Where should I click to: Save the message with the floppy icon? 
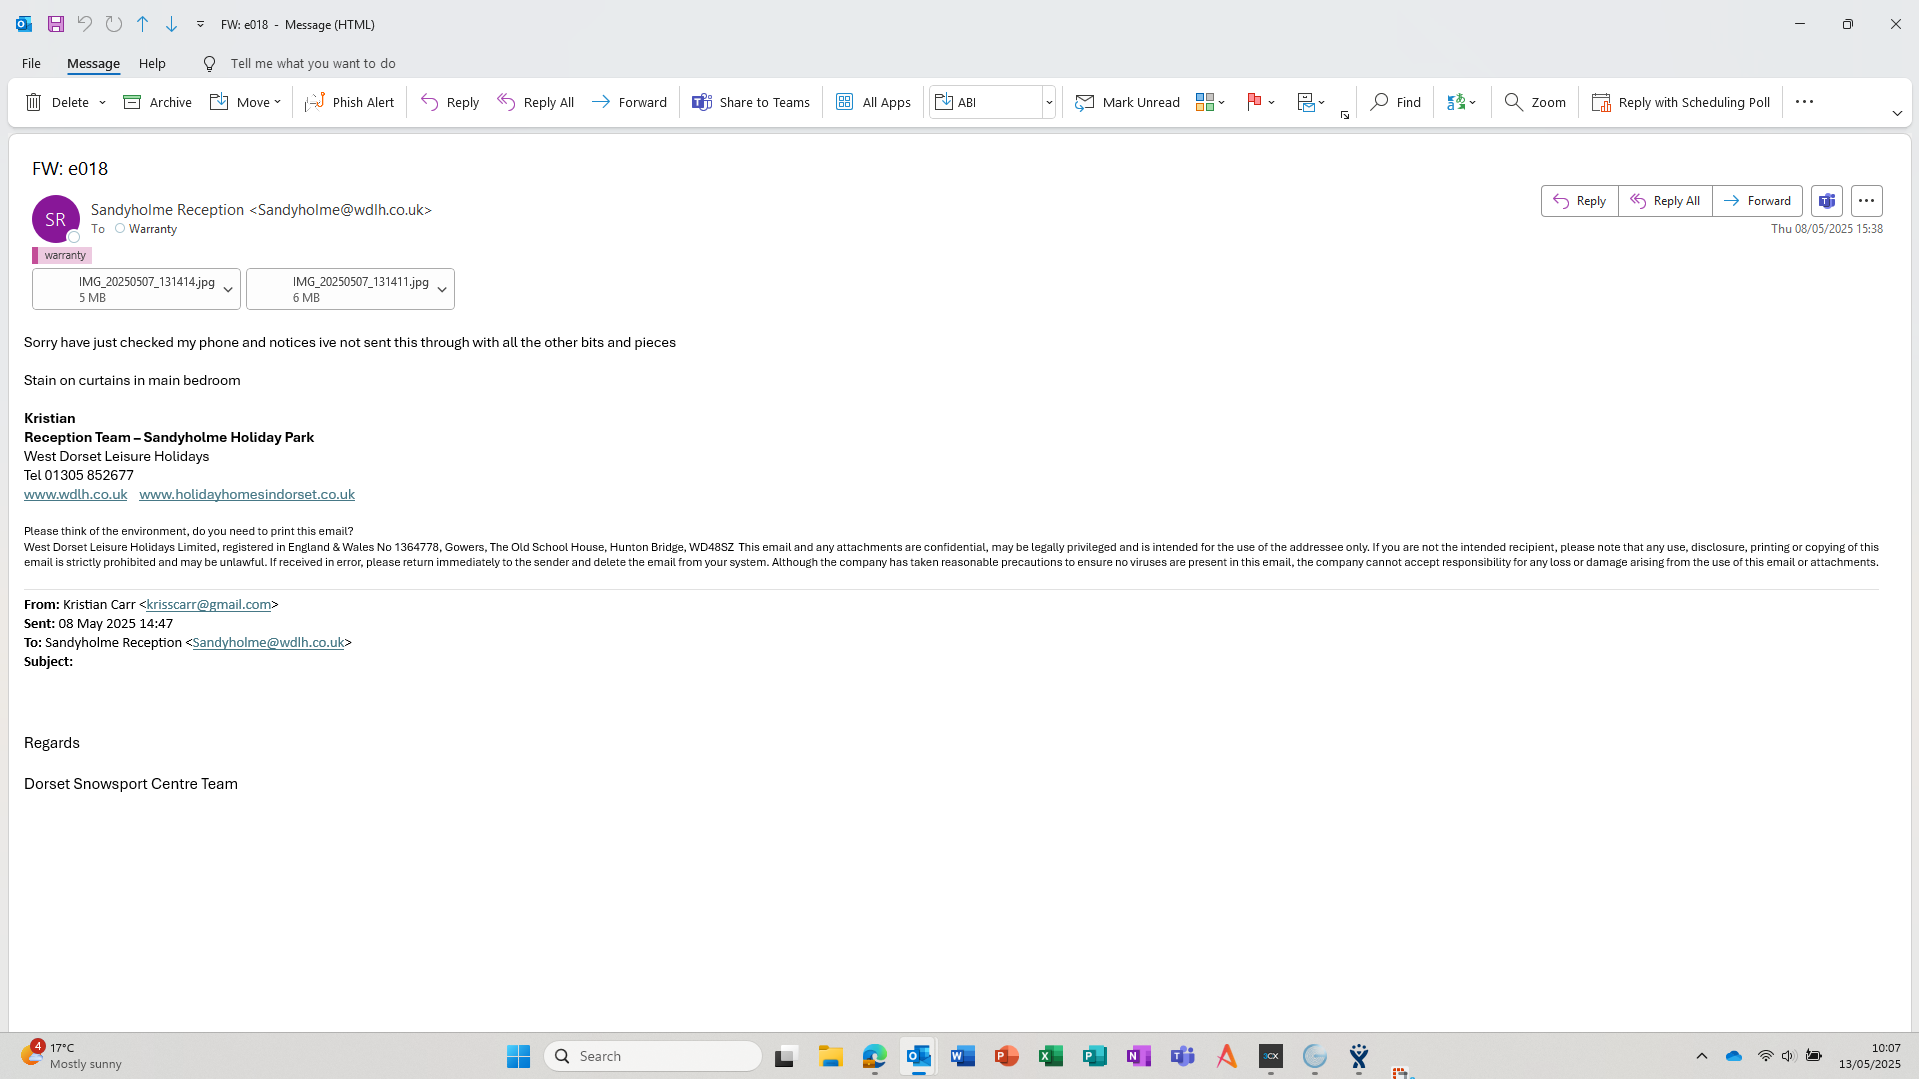pyautogui.click(x=56, y=24)
